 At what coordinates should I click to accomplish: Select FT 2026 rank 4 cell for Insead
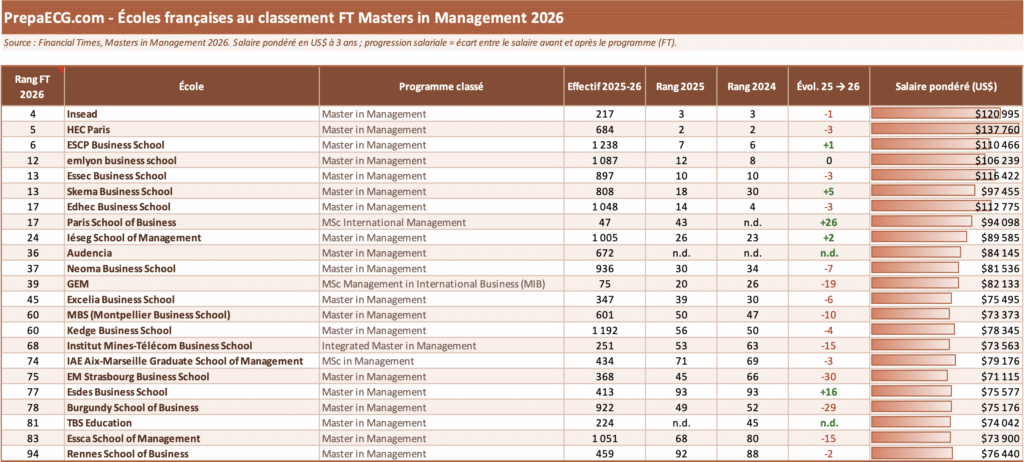33,114
